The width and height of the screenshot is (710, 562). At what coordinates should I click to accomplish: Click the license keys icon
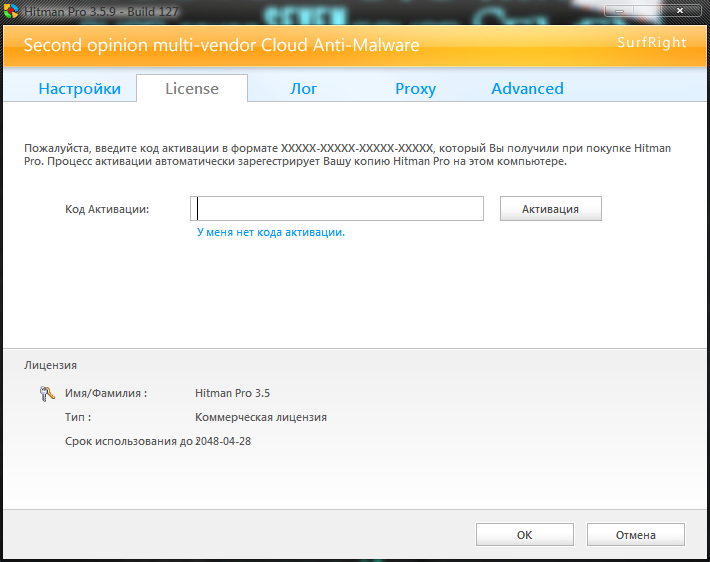point(47,394)
